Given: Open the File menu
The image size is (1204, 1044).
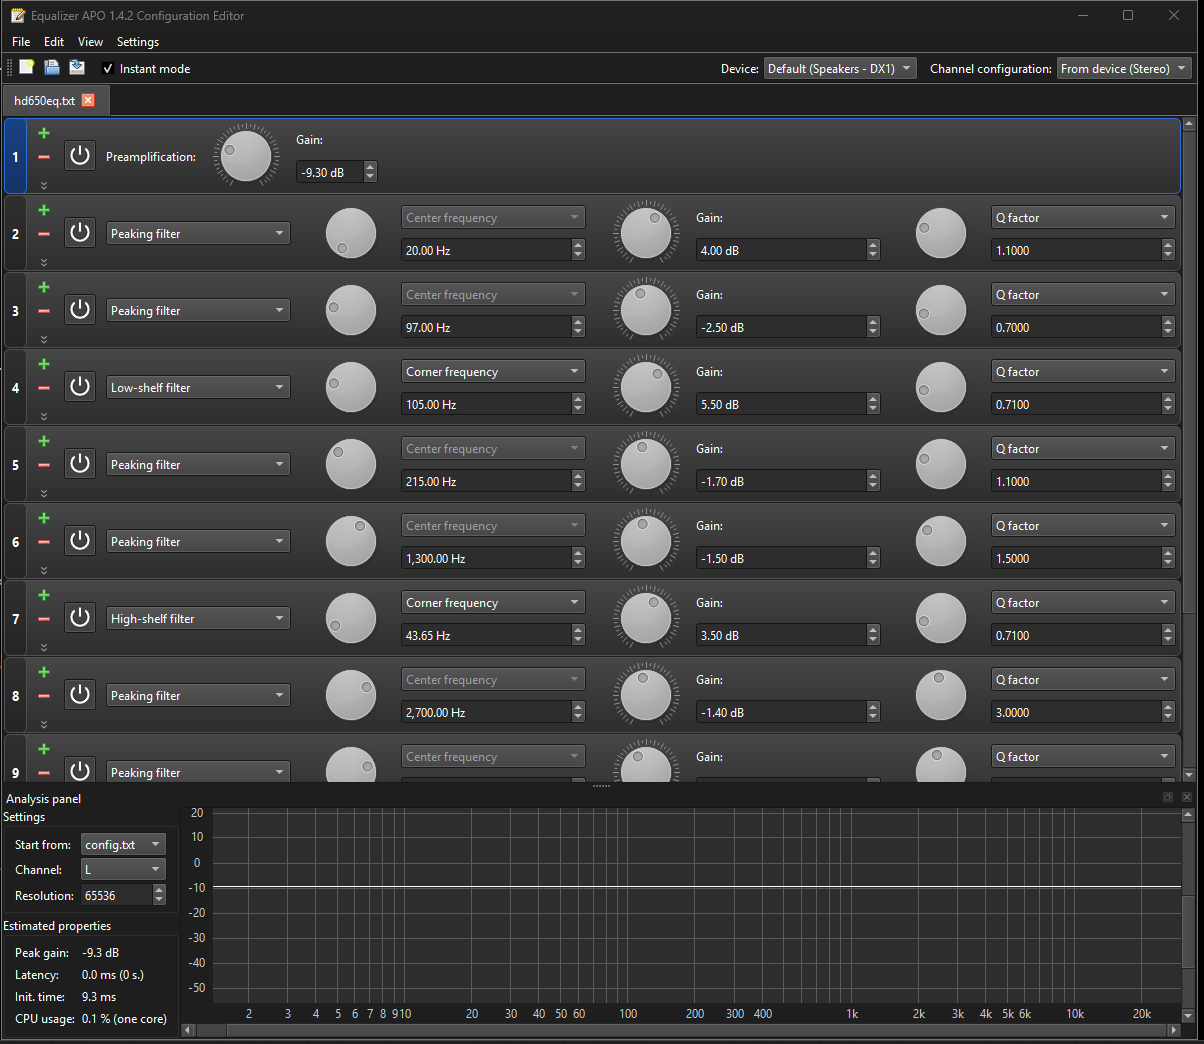Looking at the screenshot, I should click(21, 42).
